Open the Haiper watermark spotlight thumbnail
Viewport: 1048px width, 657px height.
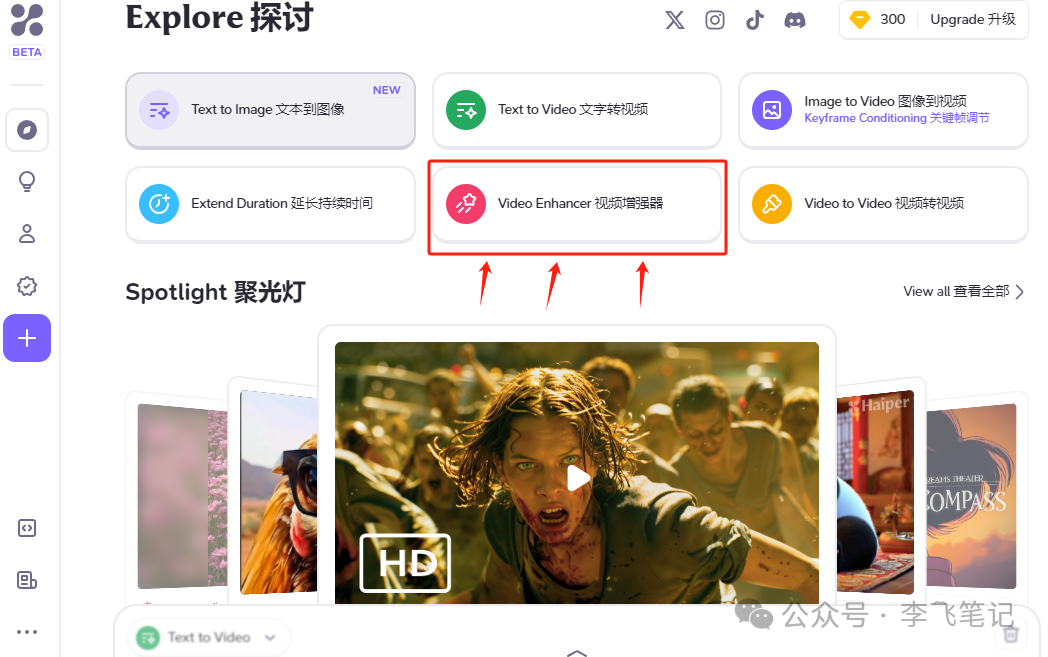click(875, 493)
